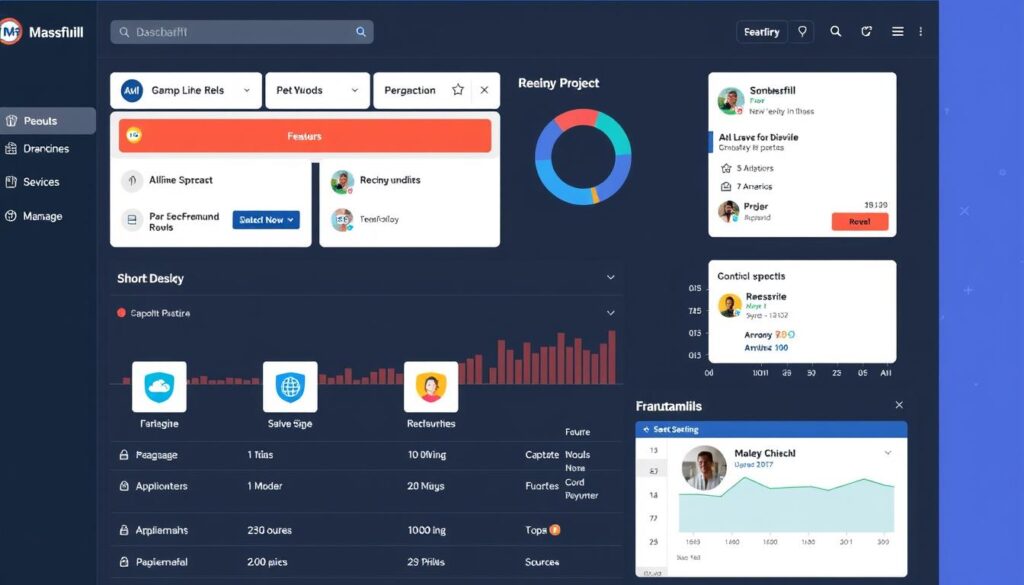The image size is (1024, 585).
Task: Click the magnifier icon in top-right toolbar
Action: 836,32
